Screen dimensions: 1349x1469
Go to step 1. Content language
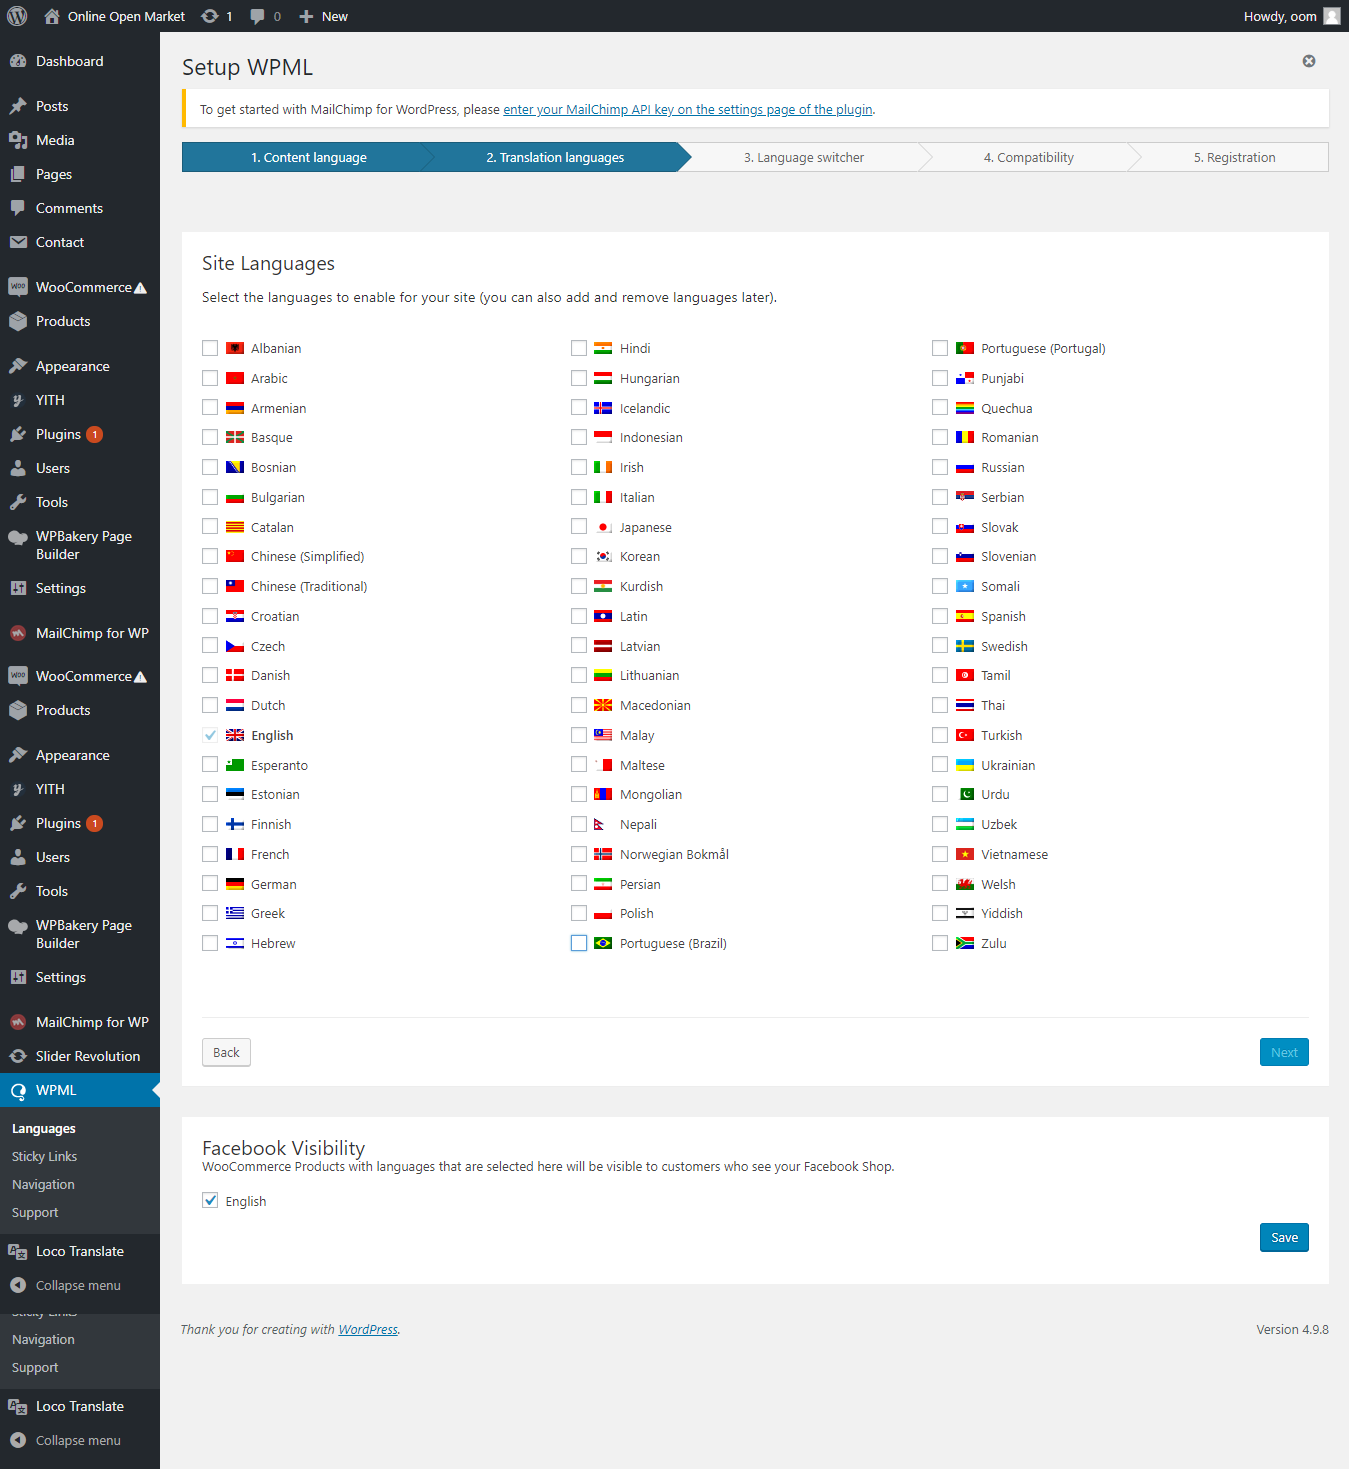point(308,157)
